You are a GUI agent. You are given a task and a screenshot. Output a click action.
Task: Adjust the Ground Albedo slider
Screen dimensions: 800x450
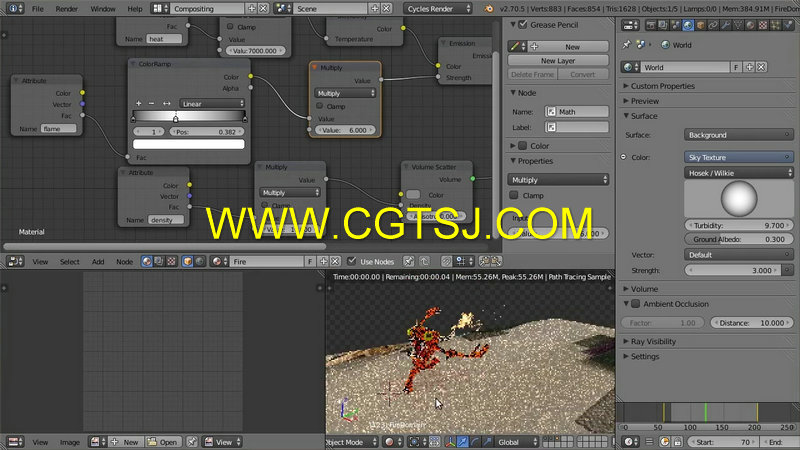point(738,239)
